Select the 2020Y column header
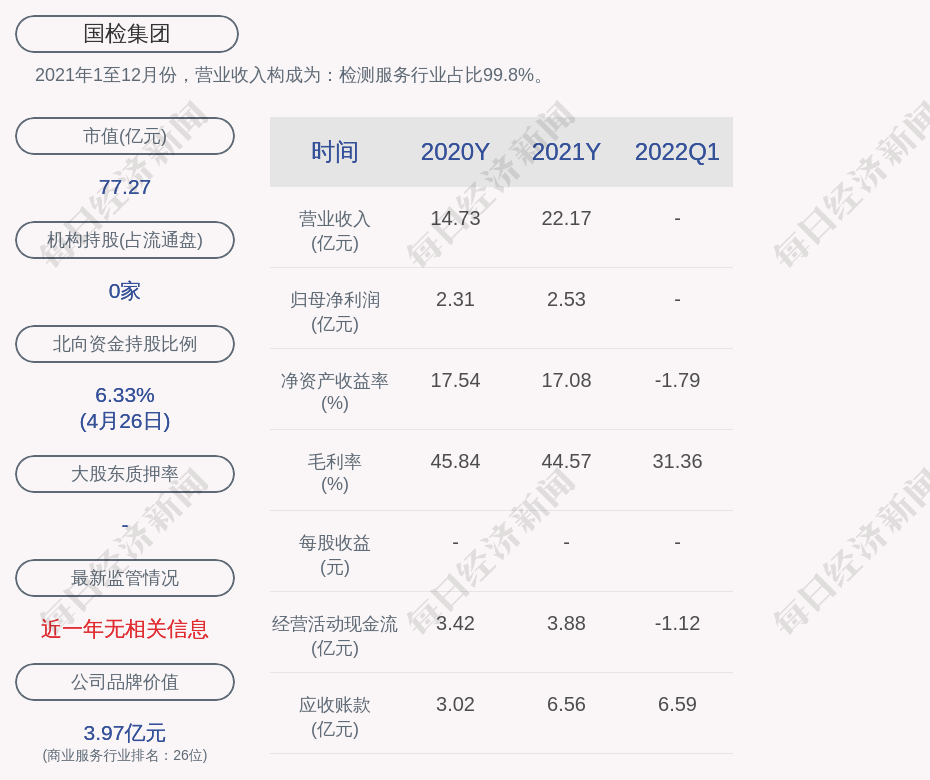 (455, 152)
